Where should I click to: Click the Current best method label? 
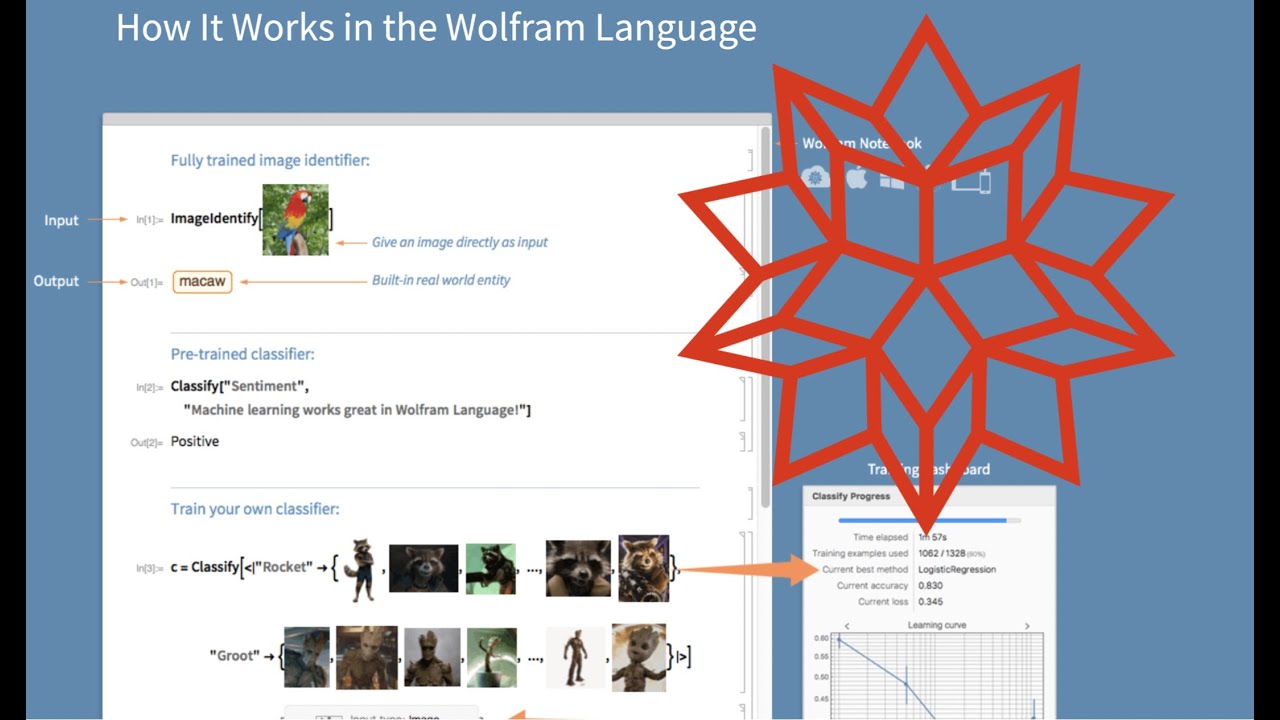point(865,569)
